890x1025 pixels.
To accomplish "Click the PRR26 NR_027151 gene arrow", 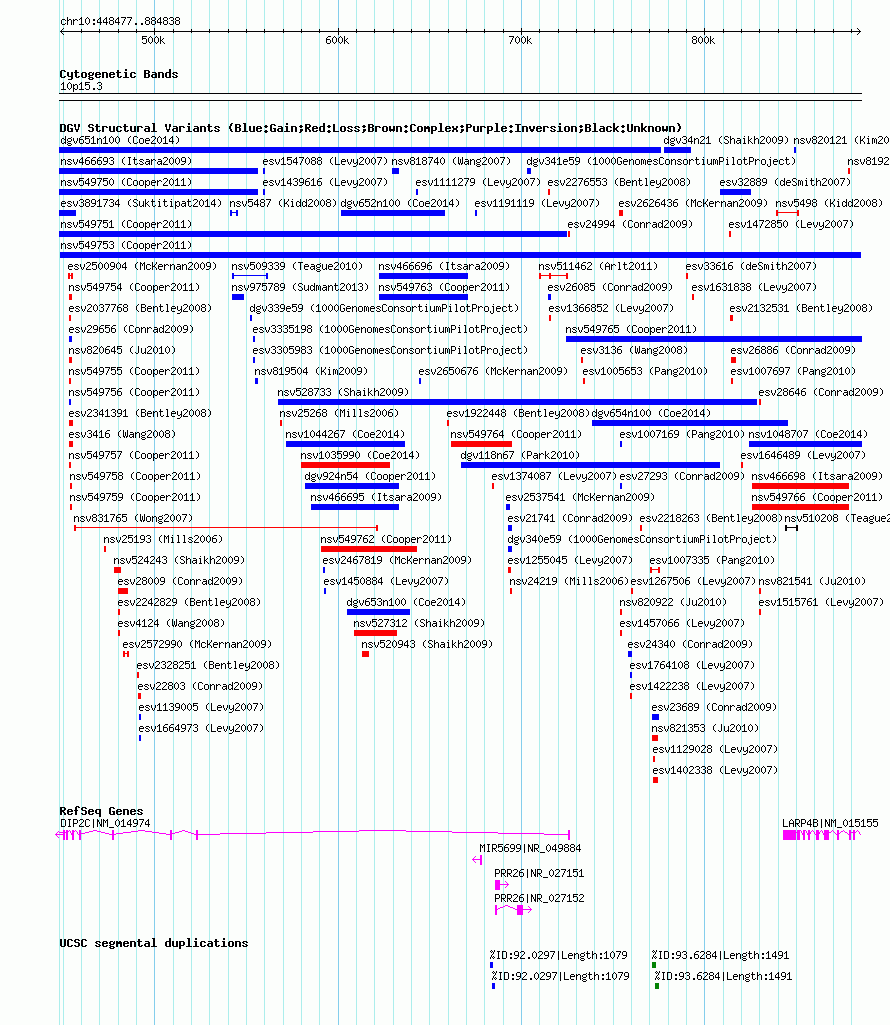I will (502, 885).
